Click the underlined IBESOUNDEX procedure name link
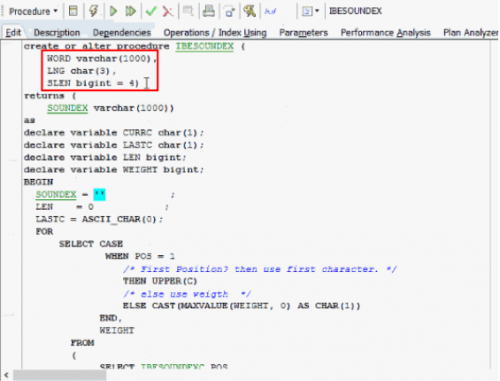 point(205,46)
